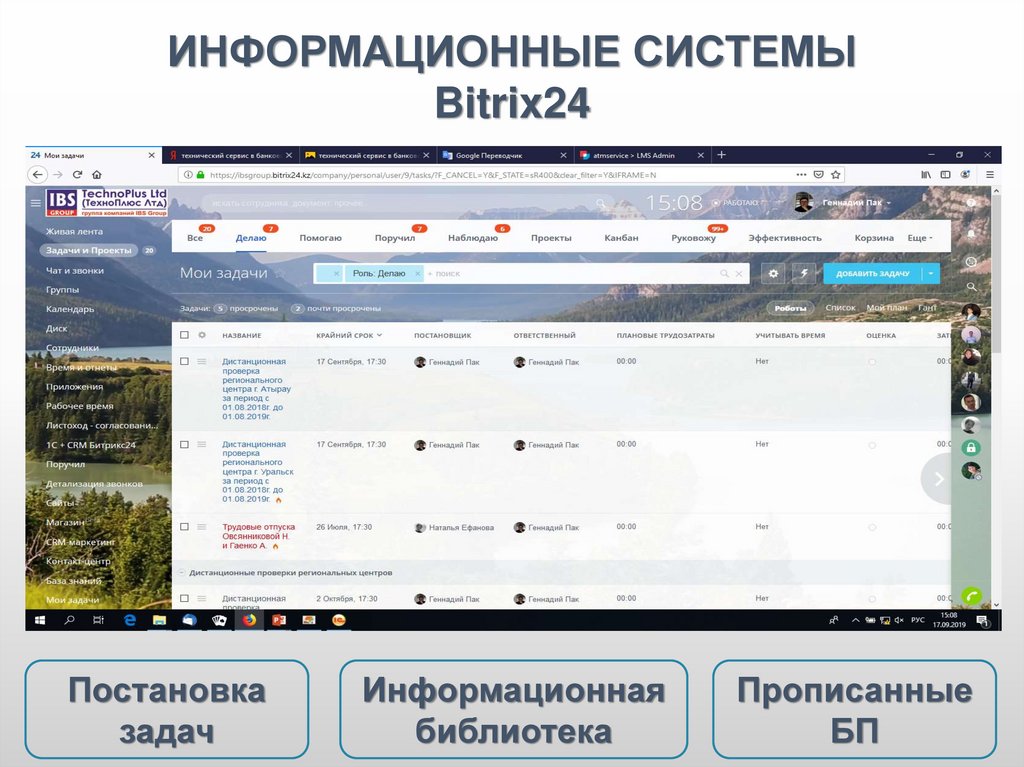Screen dimensions: 1024x767
Task: Remove the 'Роль: Делаю' filter chip
Action: click(x=417, y=274)
